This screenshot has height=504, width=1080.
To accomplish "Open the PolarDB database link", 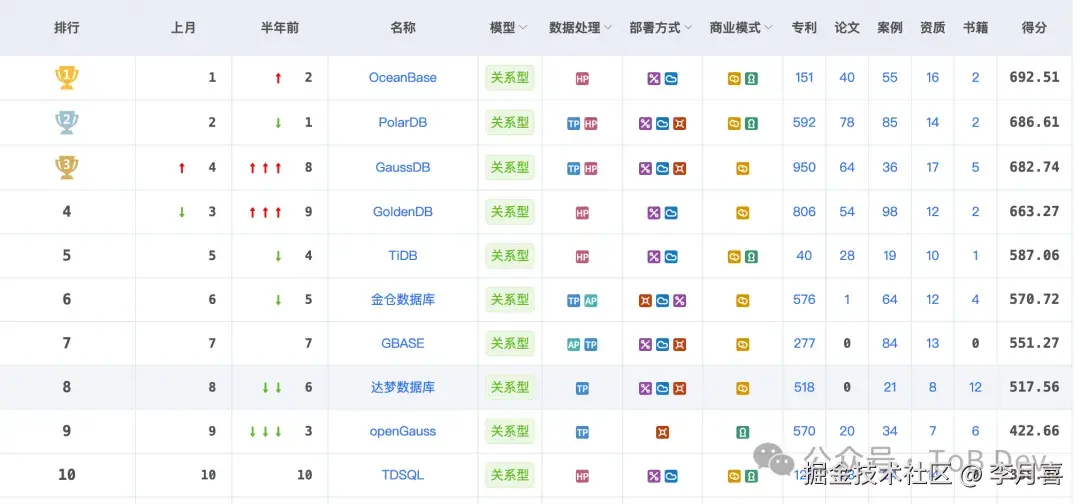I will click(x=403, y=123).
